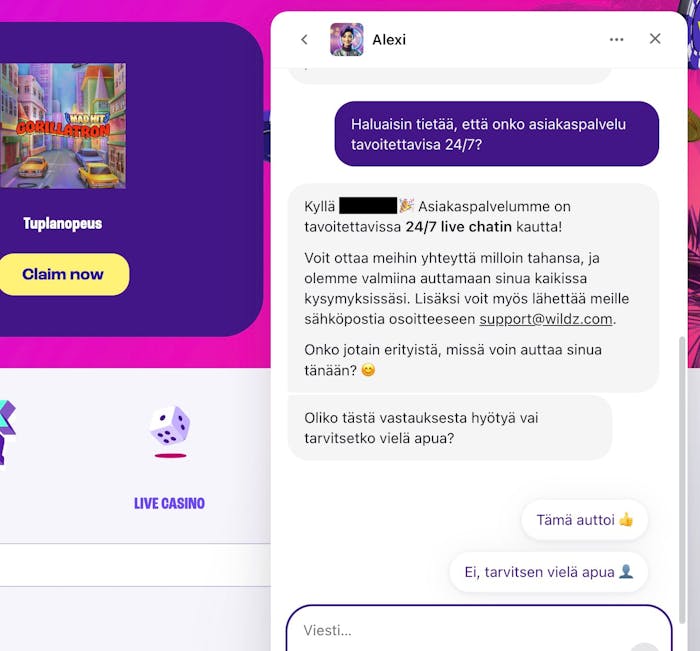Click the yellow Claim now button

(63, 274)
